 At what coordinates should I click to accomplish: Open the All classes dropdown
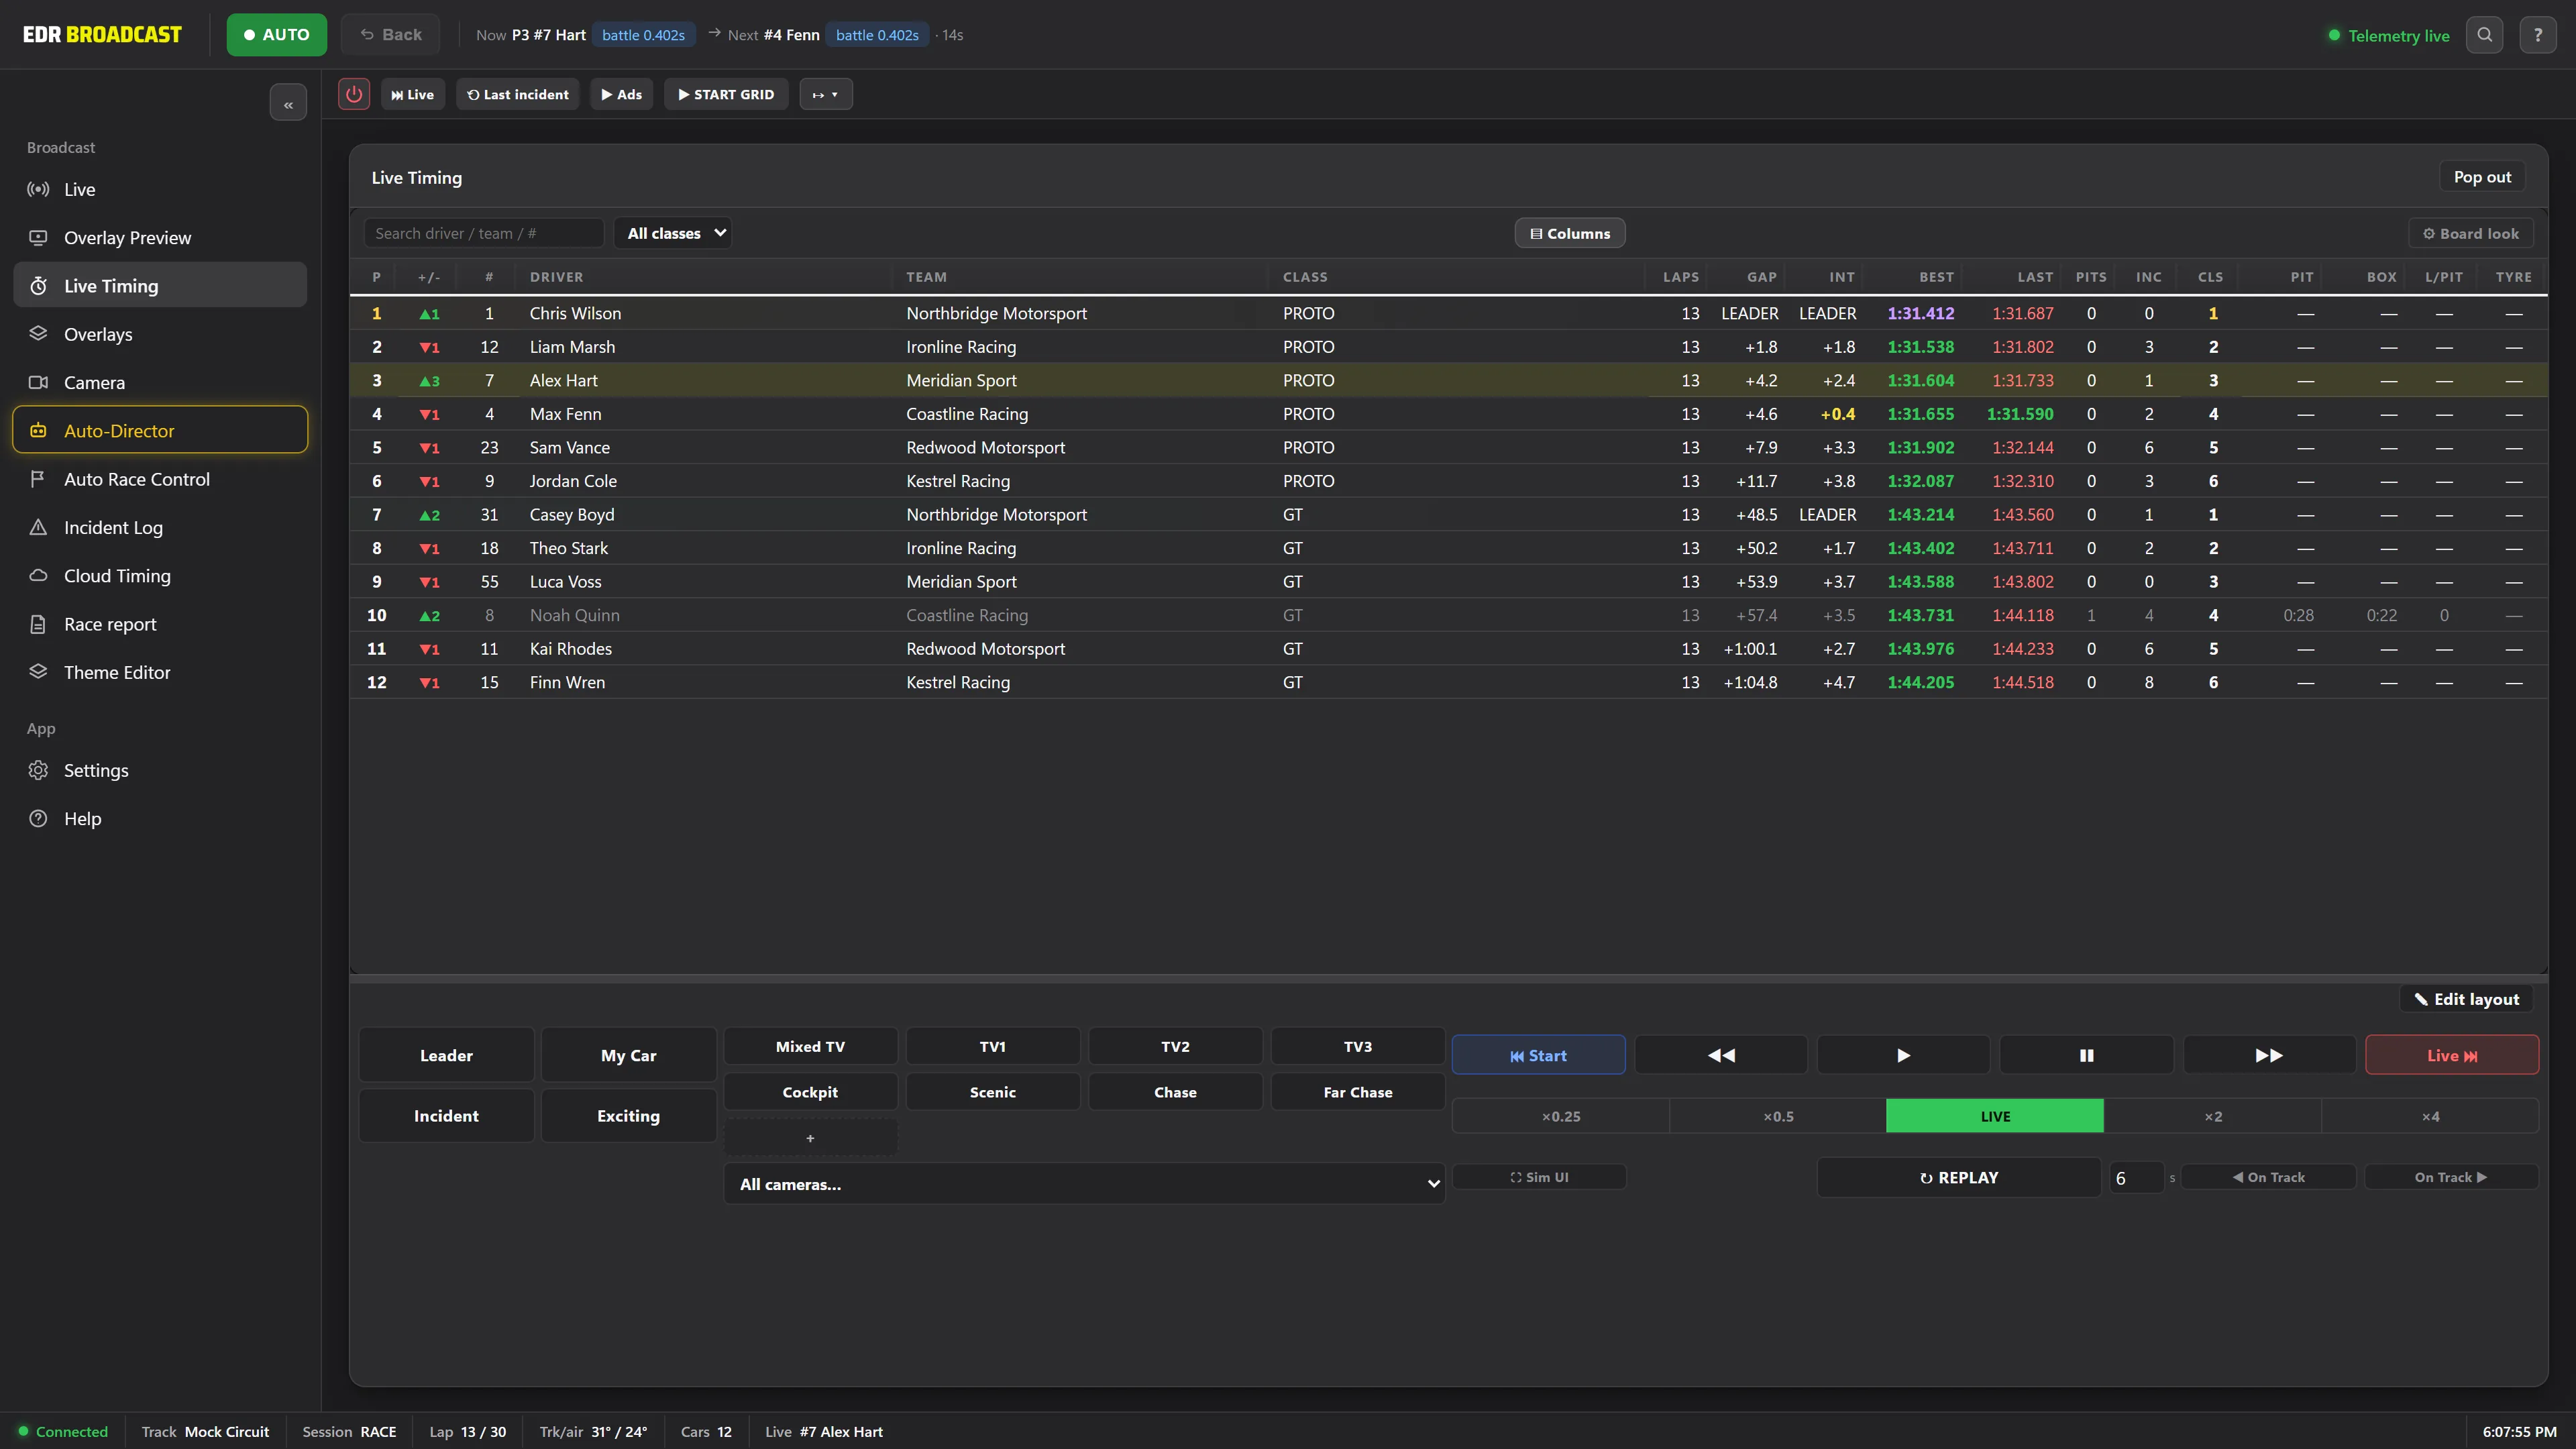[x=673, y=233]
